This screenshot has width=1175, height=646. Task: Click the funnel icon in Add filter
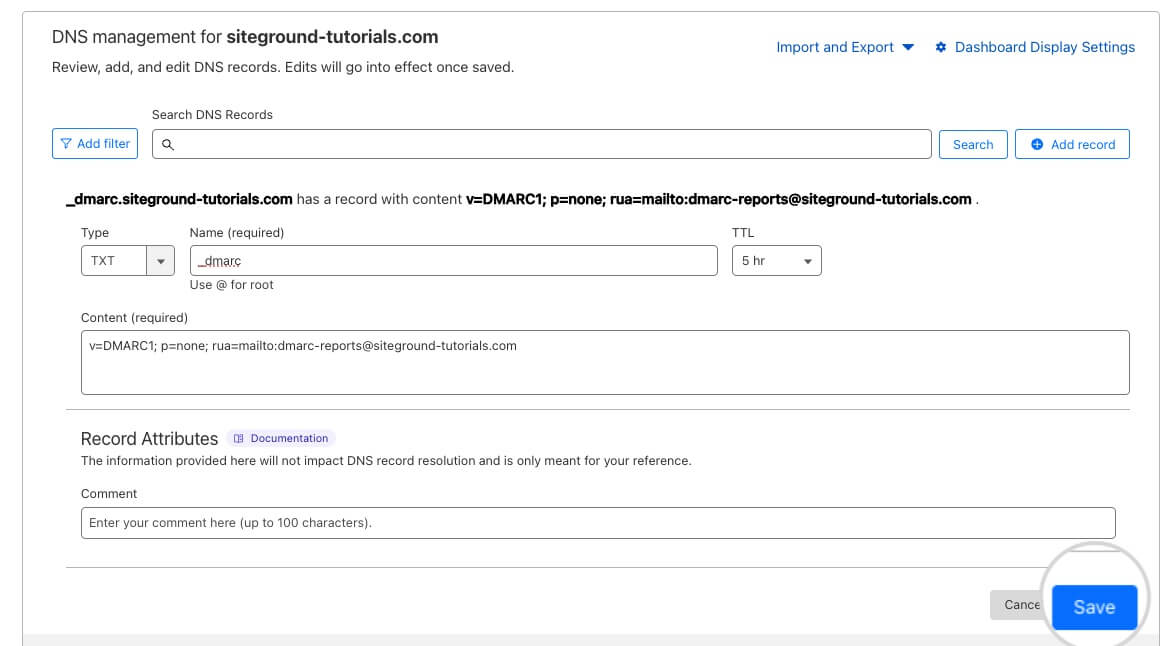point(66,143)
